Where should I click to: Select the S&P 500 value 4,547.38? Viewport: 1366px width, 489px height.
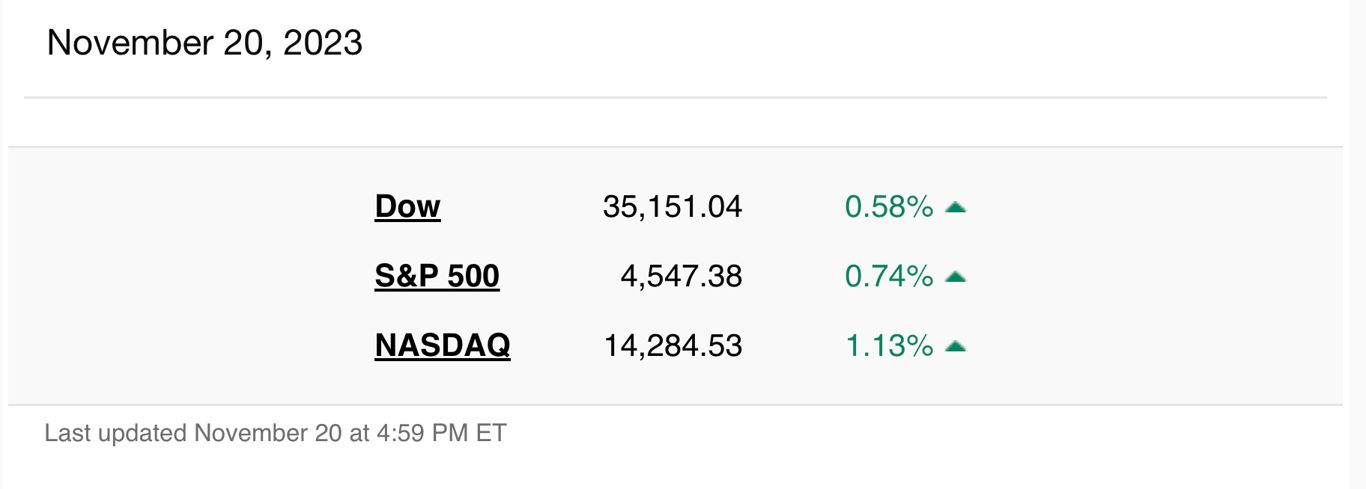click(x=681, y=276)
